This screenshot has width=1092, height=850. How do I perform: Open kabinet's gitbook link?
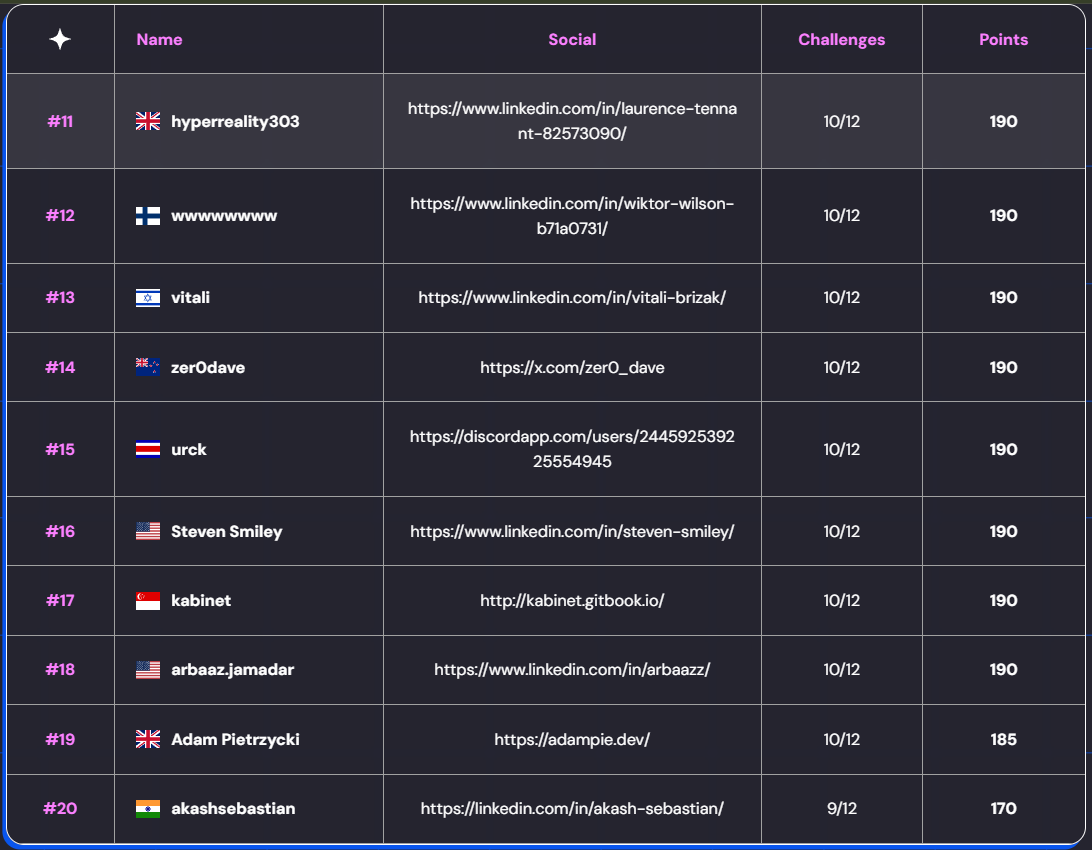pos(572,600)
